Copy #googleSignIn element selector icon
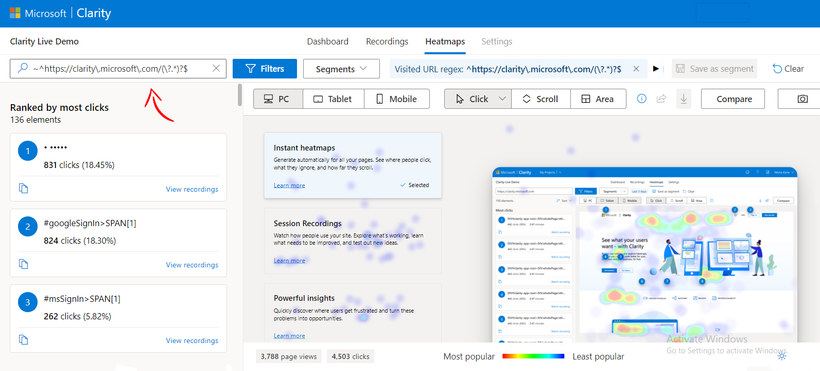 [23, 264]
